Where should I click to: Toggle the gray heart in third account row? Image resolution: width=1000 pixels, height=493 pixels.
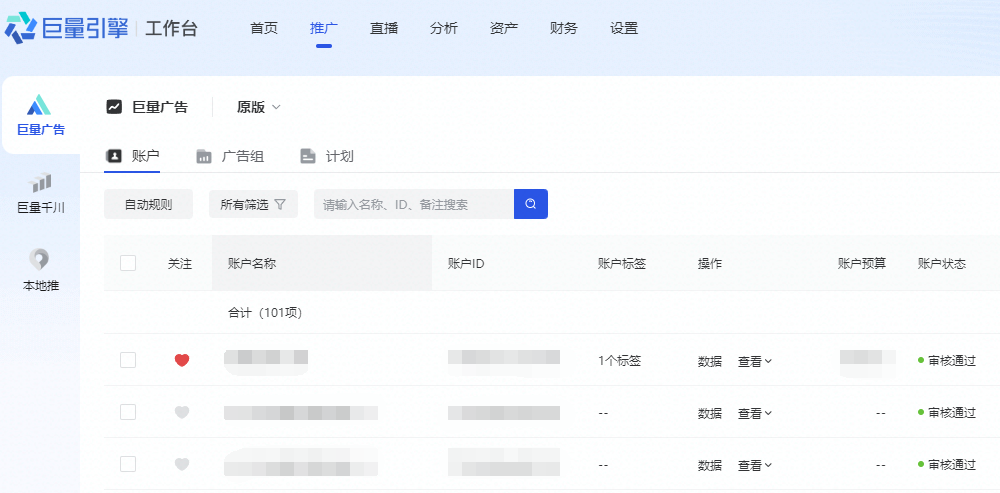click(182, 464)
